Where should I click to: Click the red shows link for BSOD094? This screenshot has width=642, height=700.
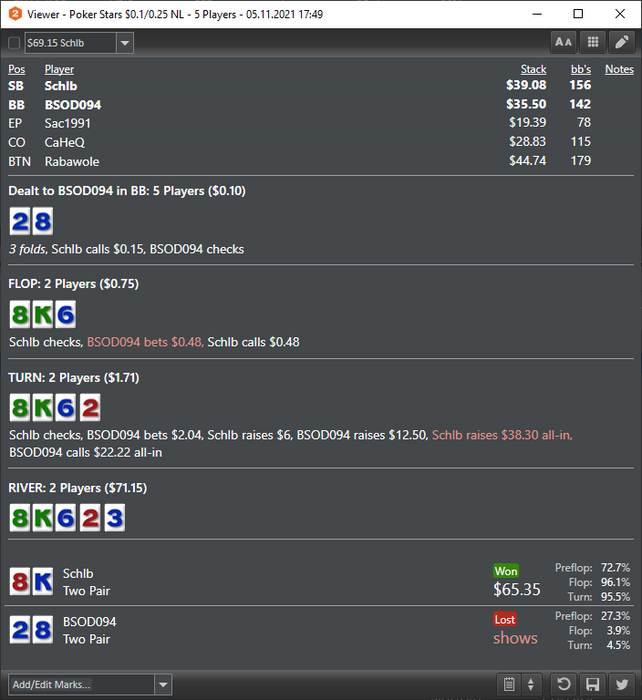[x=515, y=638]
